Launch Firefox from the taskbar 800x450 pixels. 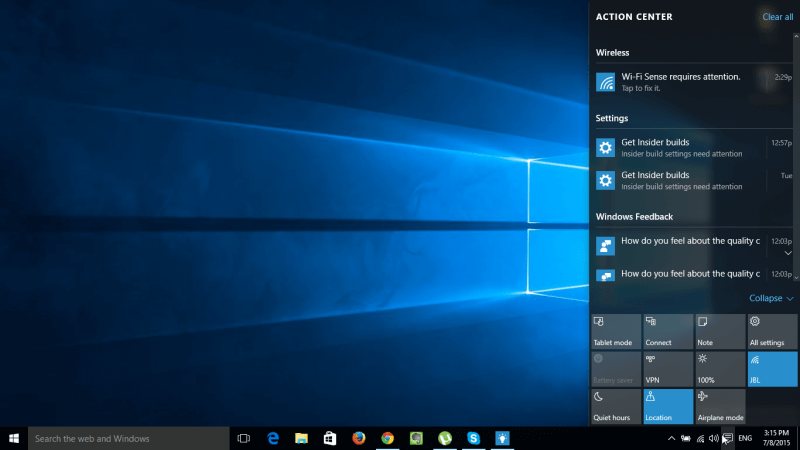click(x=358, y=438)
